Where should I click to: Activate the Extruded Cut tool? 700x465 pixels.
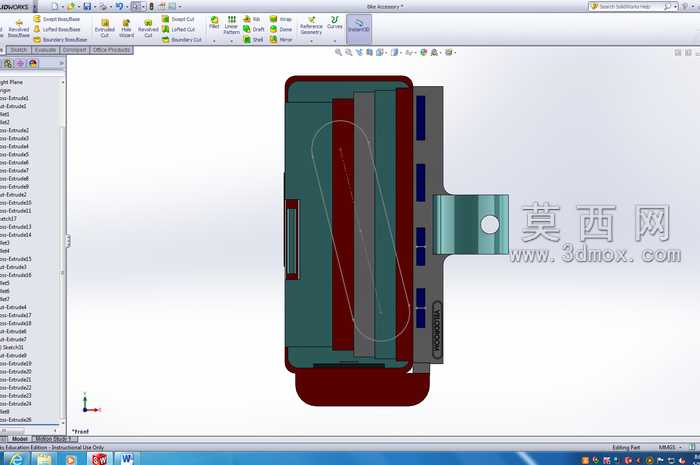pyautogui.click(x=104, y=29)
